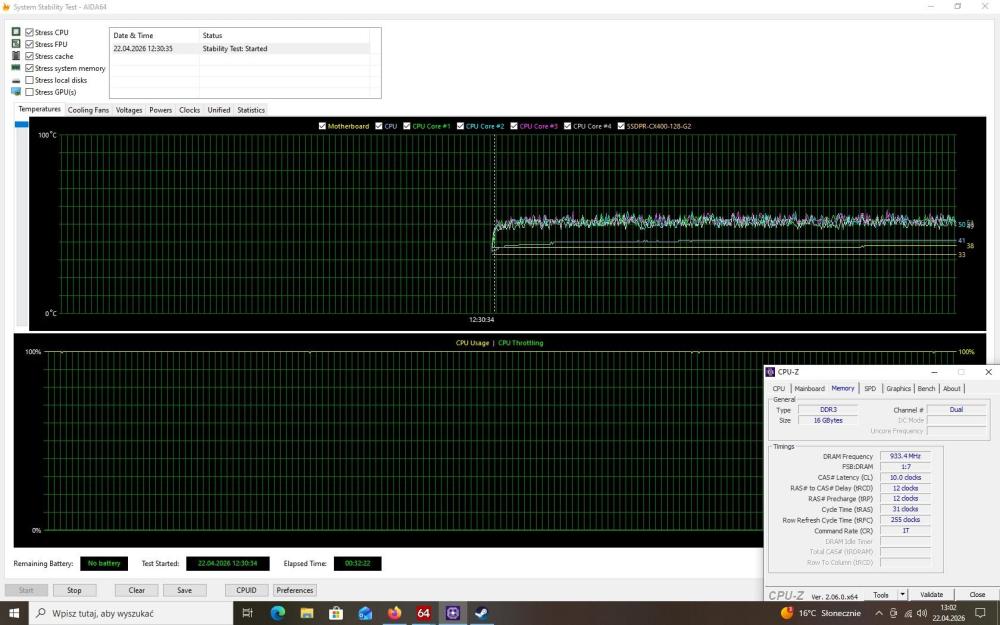Switch to the Temperatures tab

(40, 109)
